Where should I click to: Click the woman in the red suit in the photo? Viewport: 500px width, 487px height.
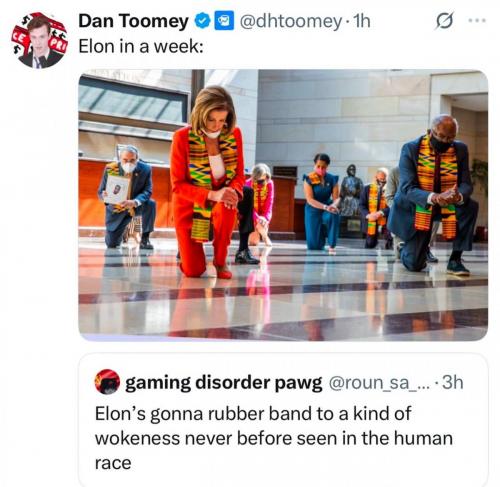[207, 182]
